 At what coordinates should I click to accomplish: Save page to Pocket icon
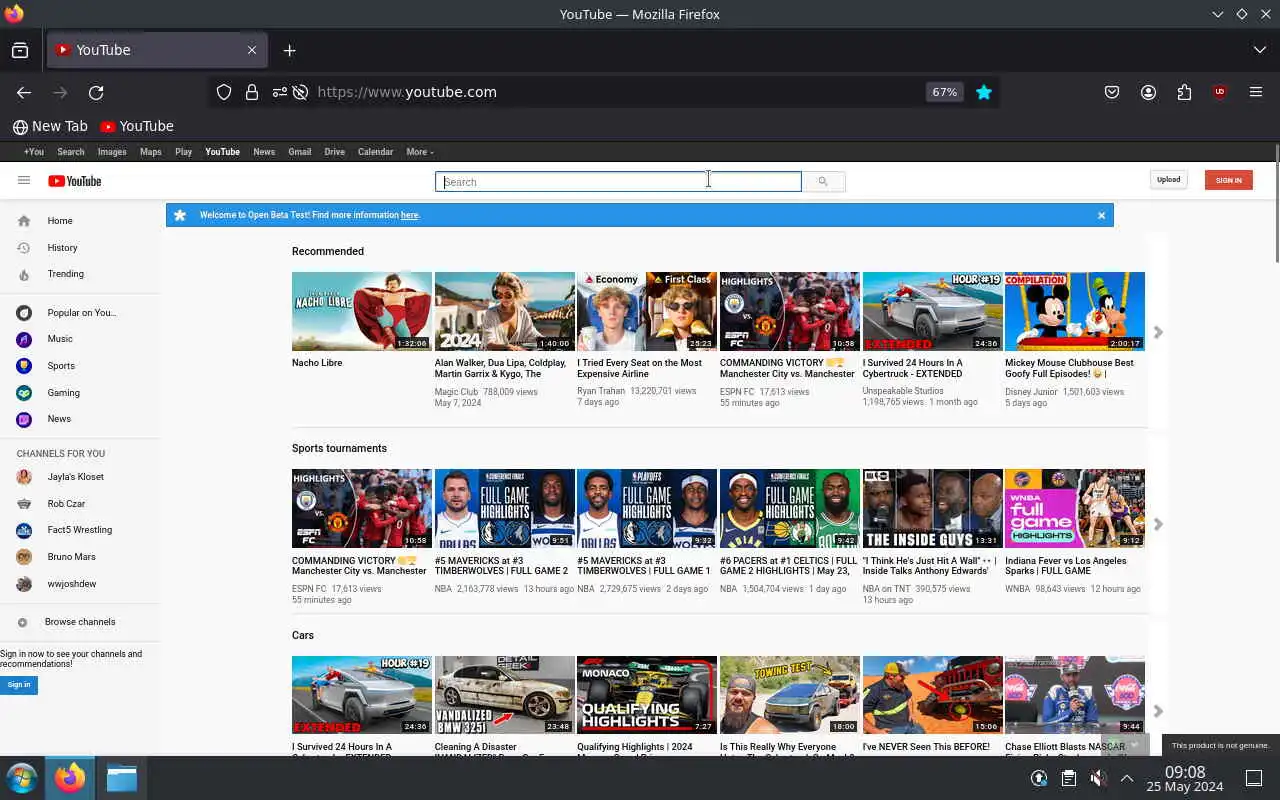point(1112,92)
